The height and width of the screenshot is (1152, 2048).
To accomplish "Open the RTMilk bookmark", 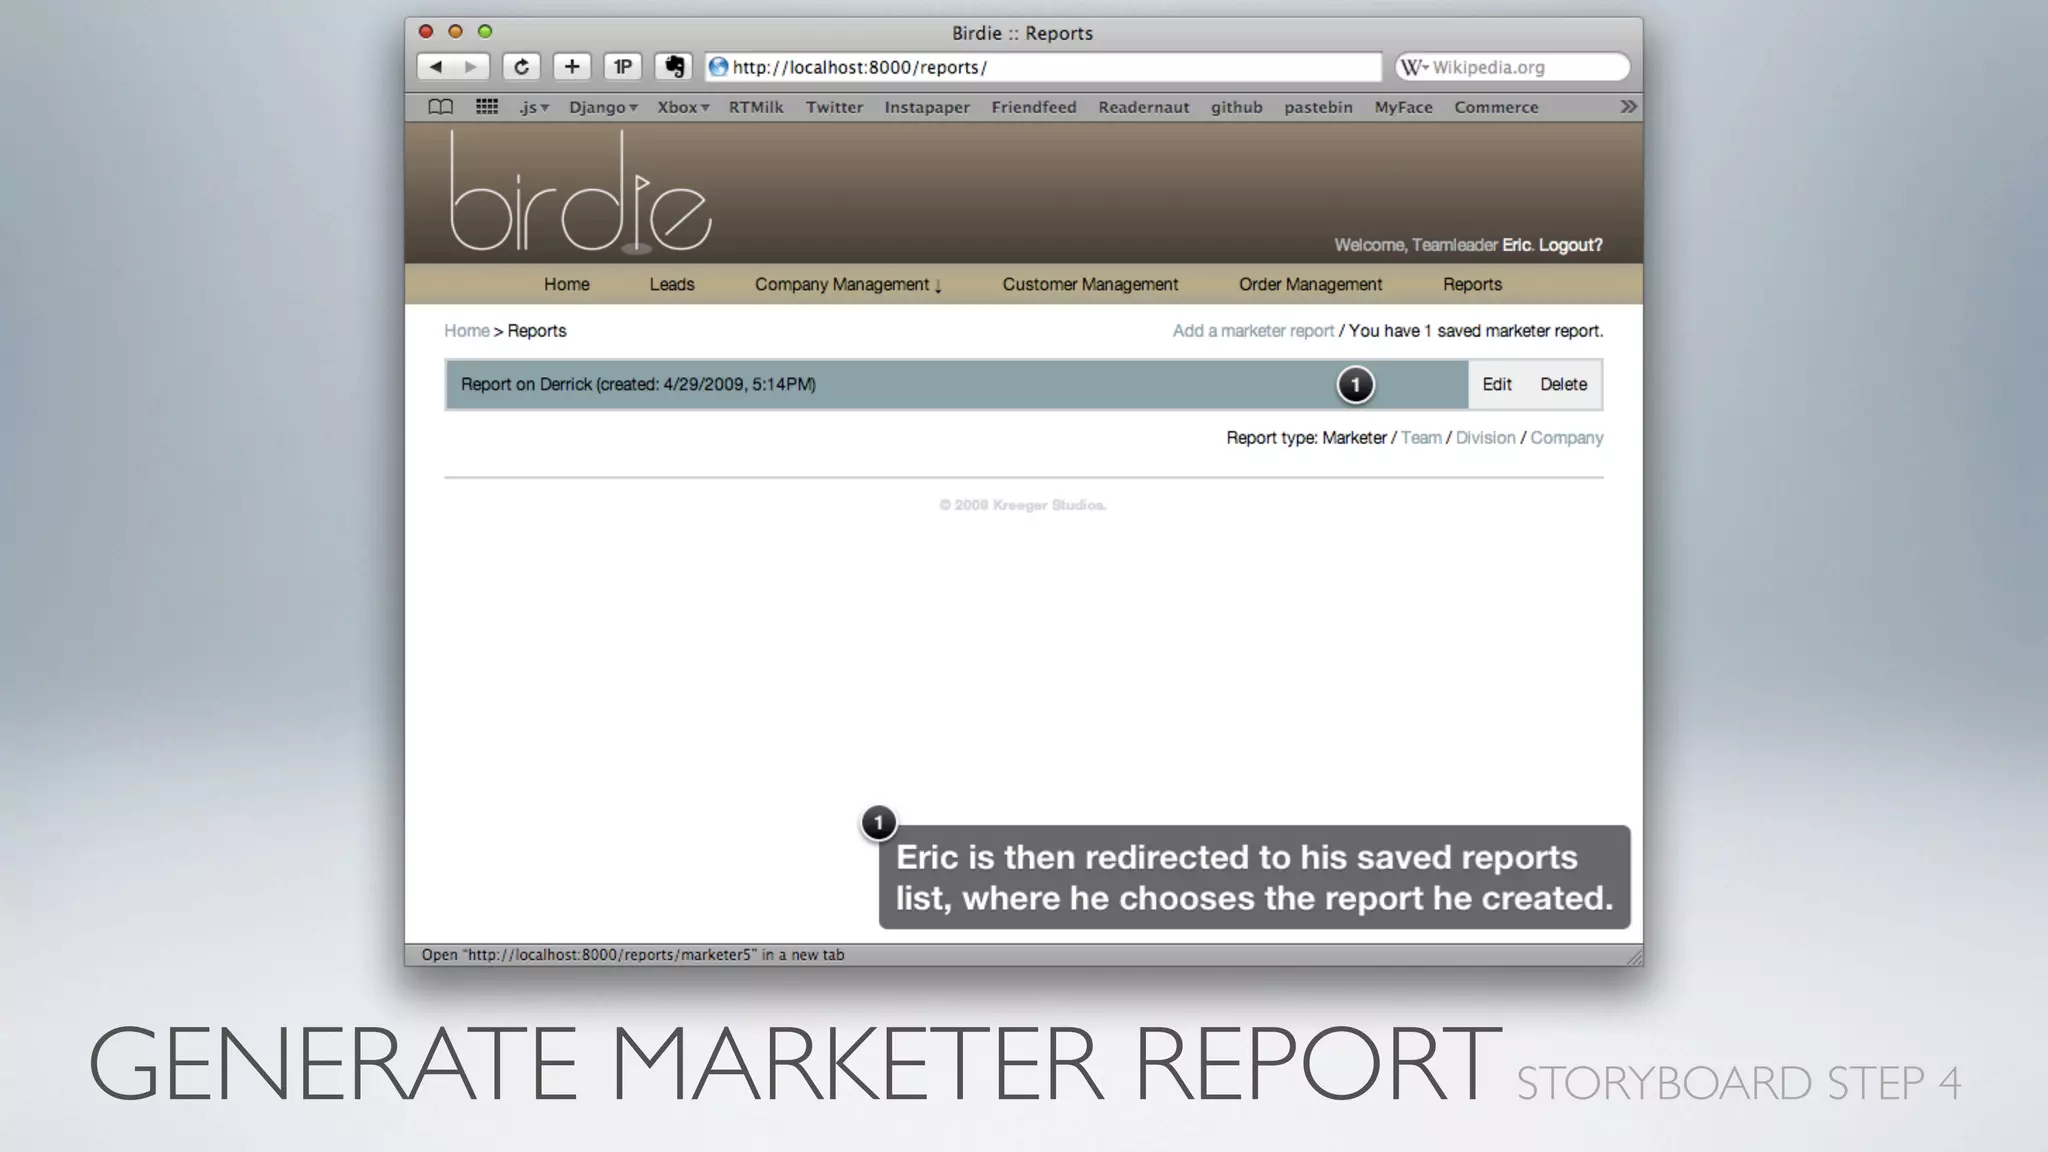I will [x=756, y=107].
